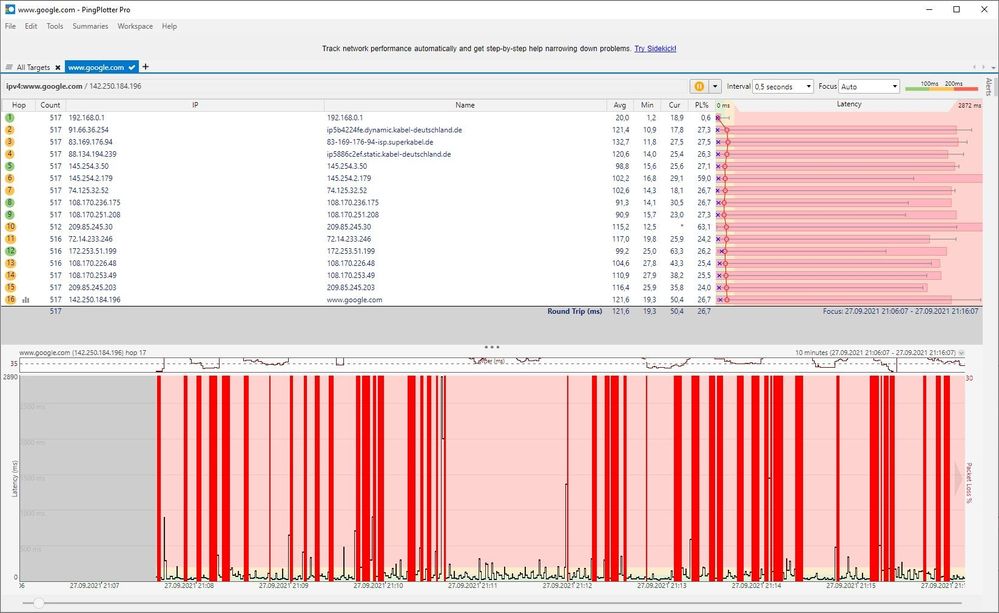Screen dimensions: 999x613
Task: Select hop 13 orange circle icon
Action: [x=10, y=263]
